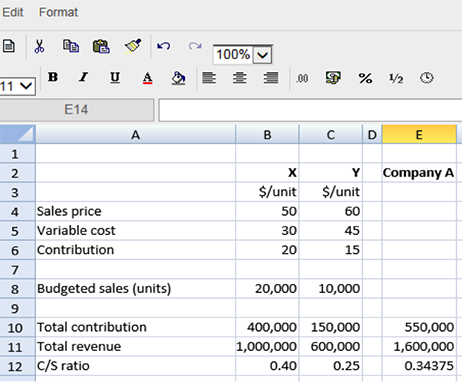Screen dimensions: 462x382
Task: Apply currency format with the money icon
Action: [333, 78]
